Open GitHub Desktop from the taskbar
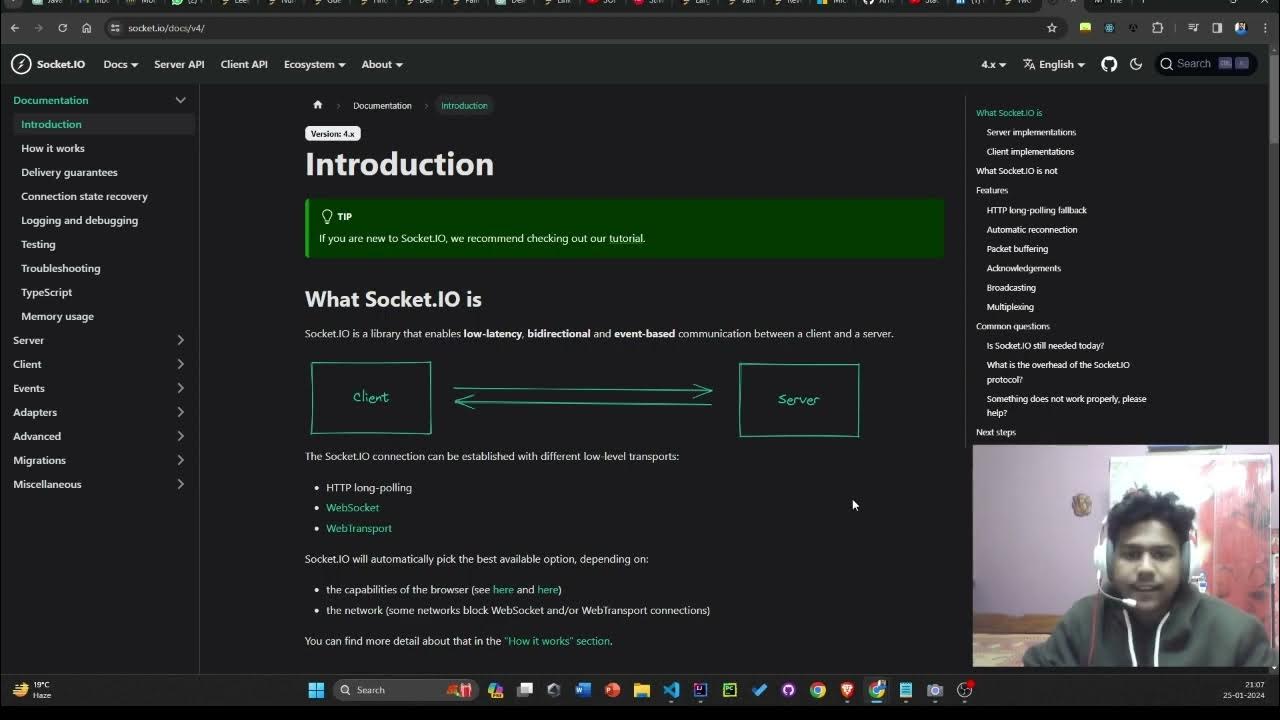This screenshot has height=720, width=1280. 788,690
